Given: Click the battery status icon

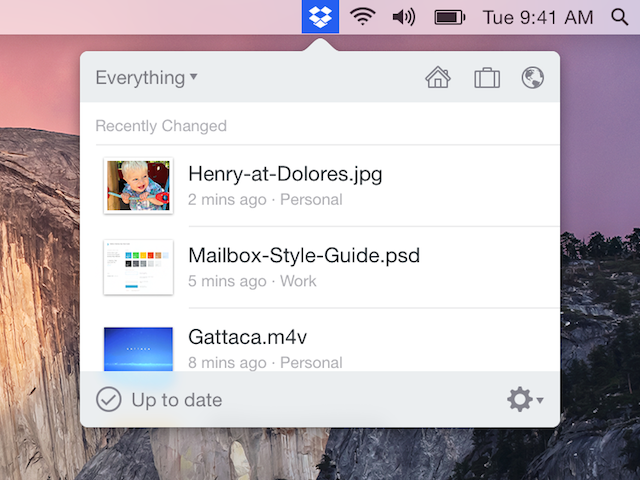Looking at the screenshot, I should pos(449,17).
